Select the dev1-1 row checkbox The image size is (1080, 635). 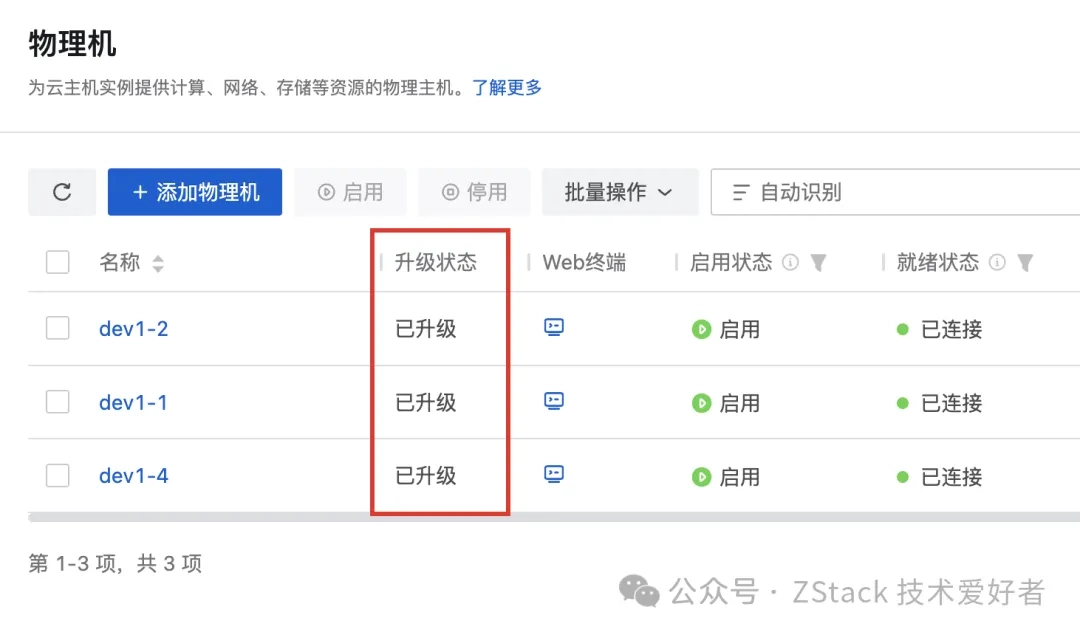tap(58, 402)
